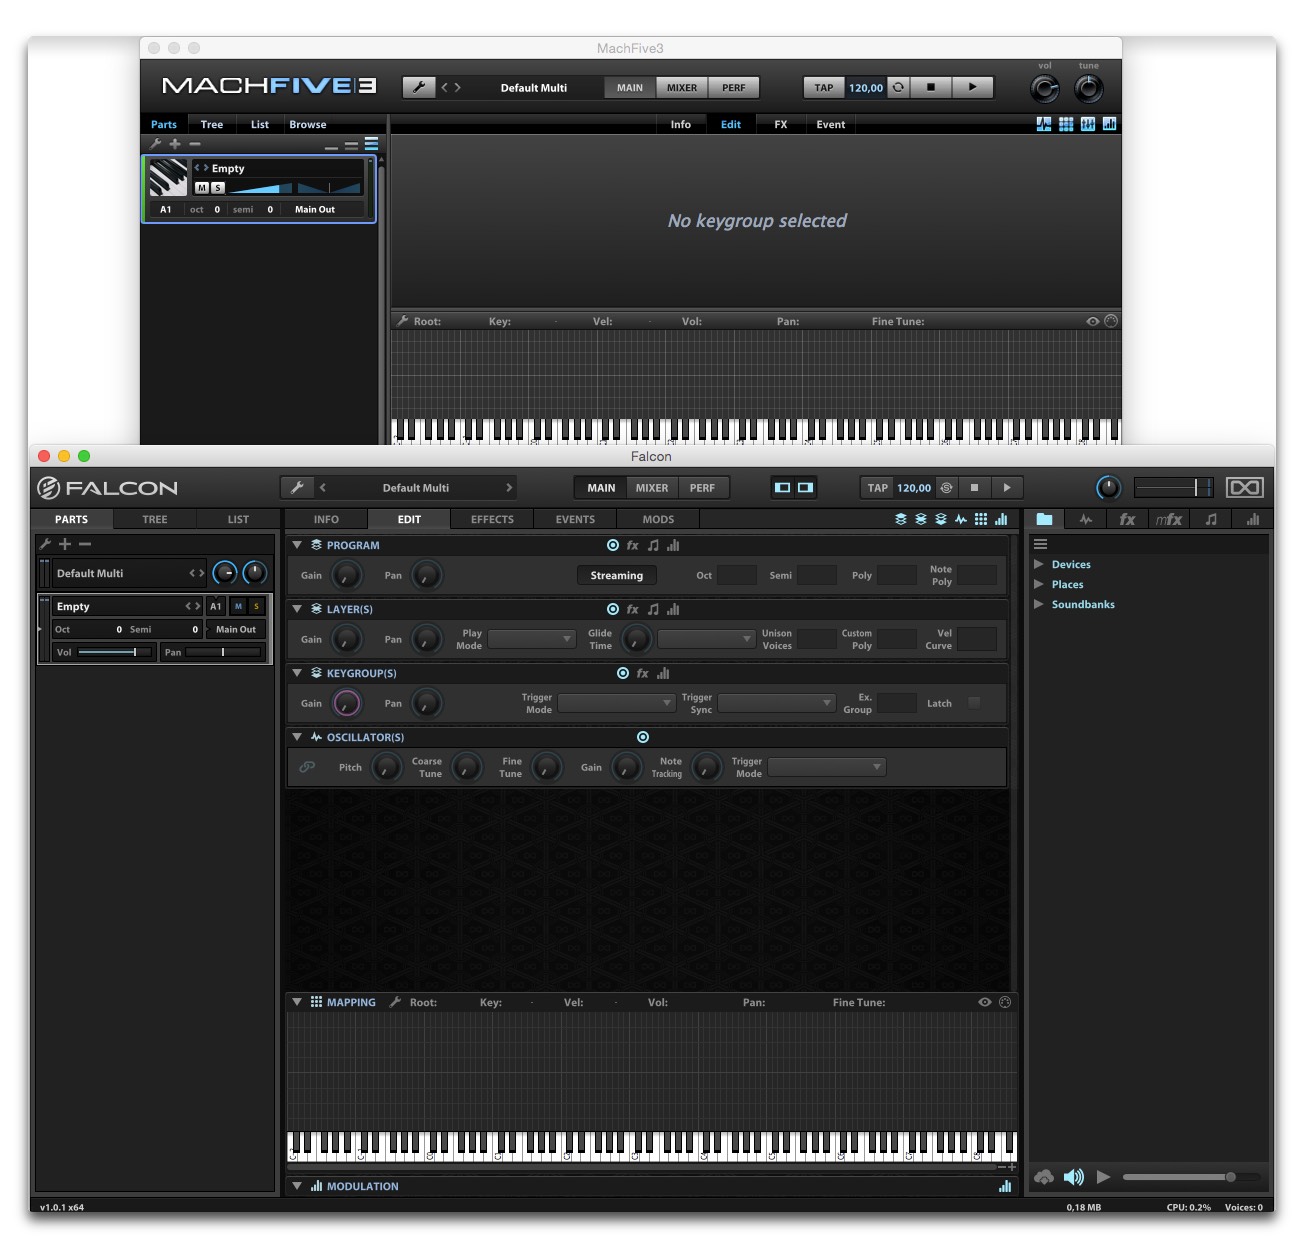Adjust the Empty part's Vol slider in Falcon
Viewport: 1304px width, 1248px height.
tap(115, 652)
